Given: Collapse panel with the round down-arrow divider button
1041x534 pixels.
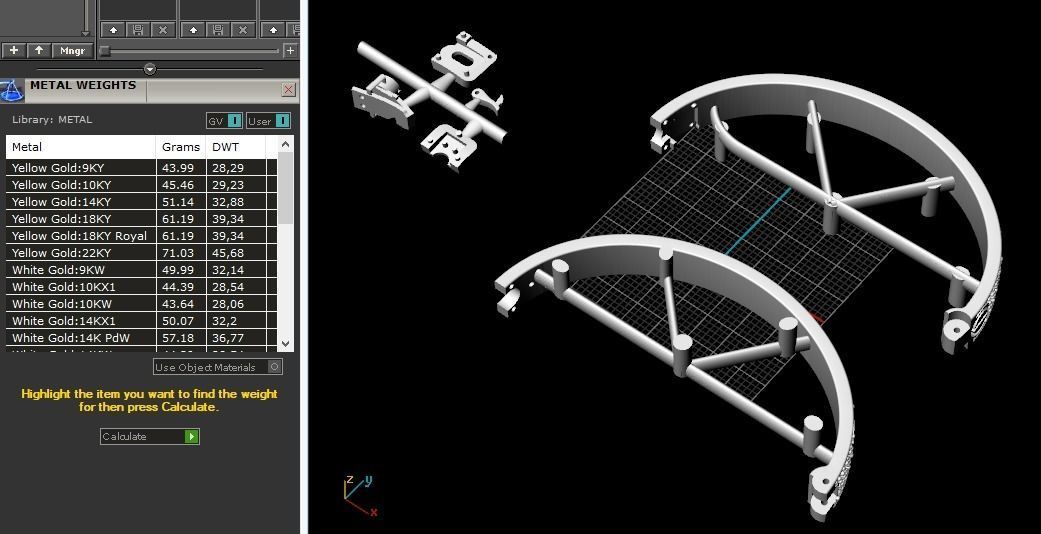Looking at the screenshot, I should point(150,69).
